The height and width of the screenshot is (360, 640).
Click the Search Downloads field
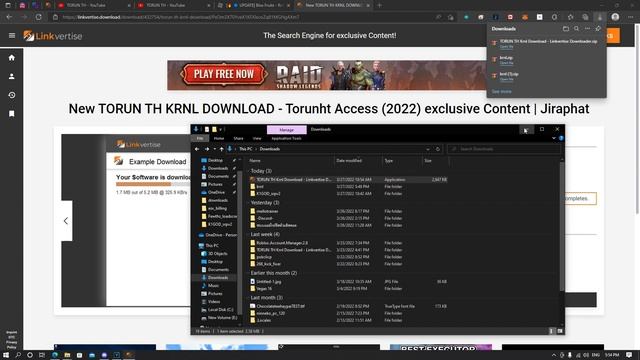pyautogui.click(x=504, y=149)
